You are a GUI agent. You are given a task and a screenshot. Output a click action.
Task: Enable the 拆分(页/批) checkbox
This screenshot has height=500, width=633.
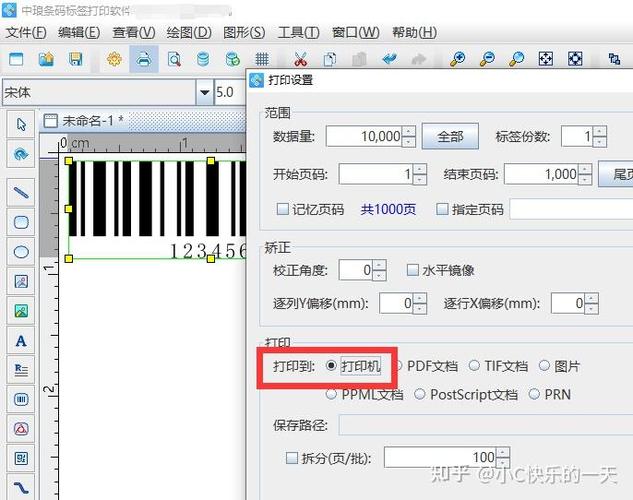(x=292, y=458)
